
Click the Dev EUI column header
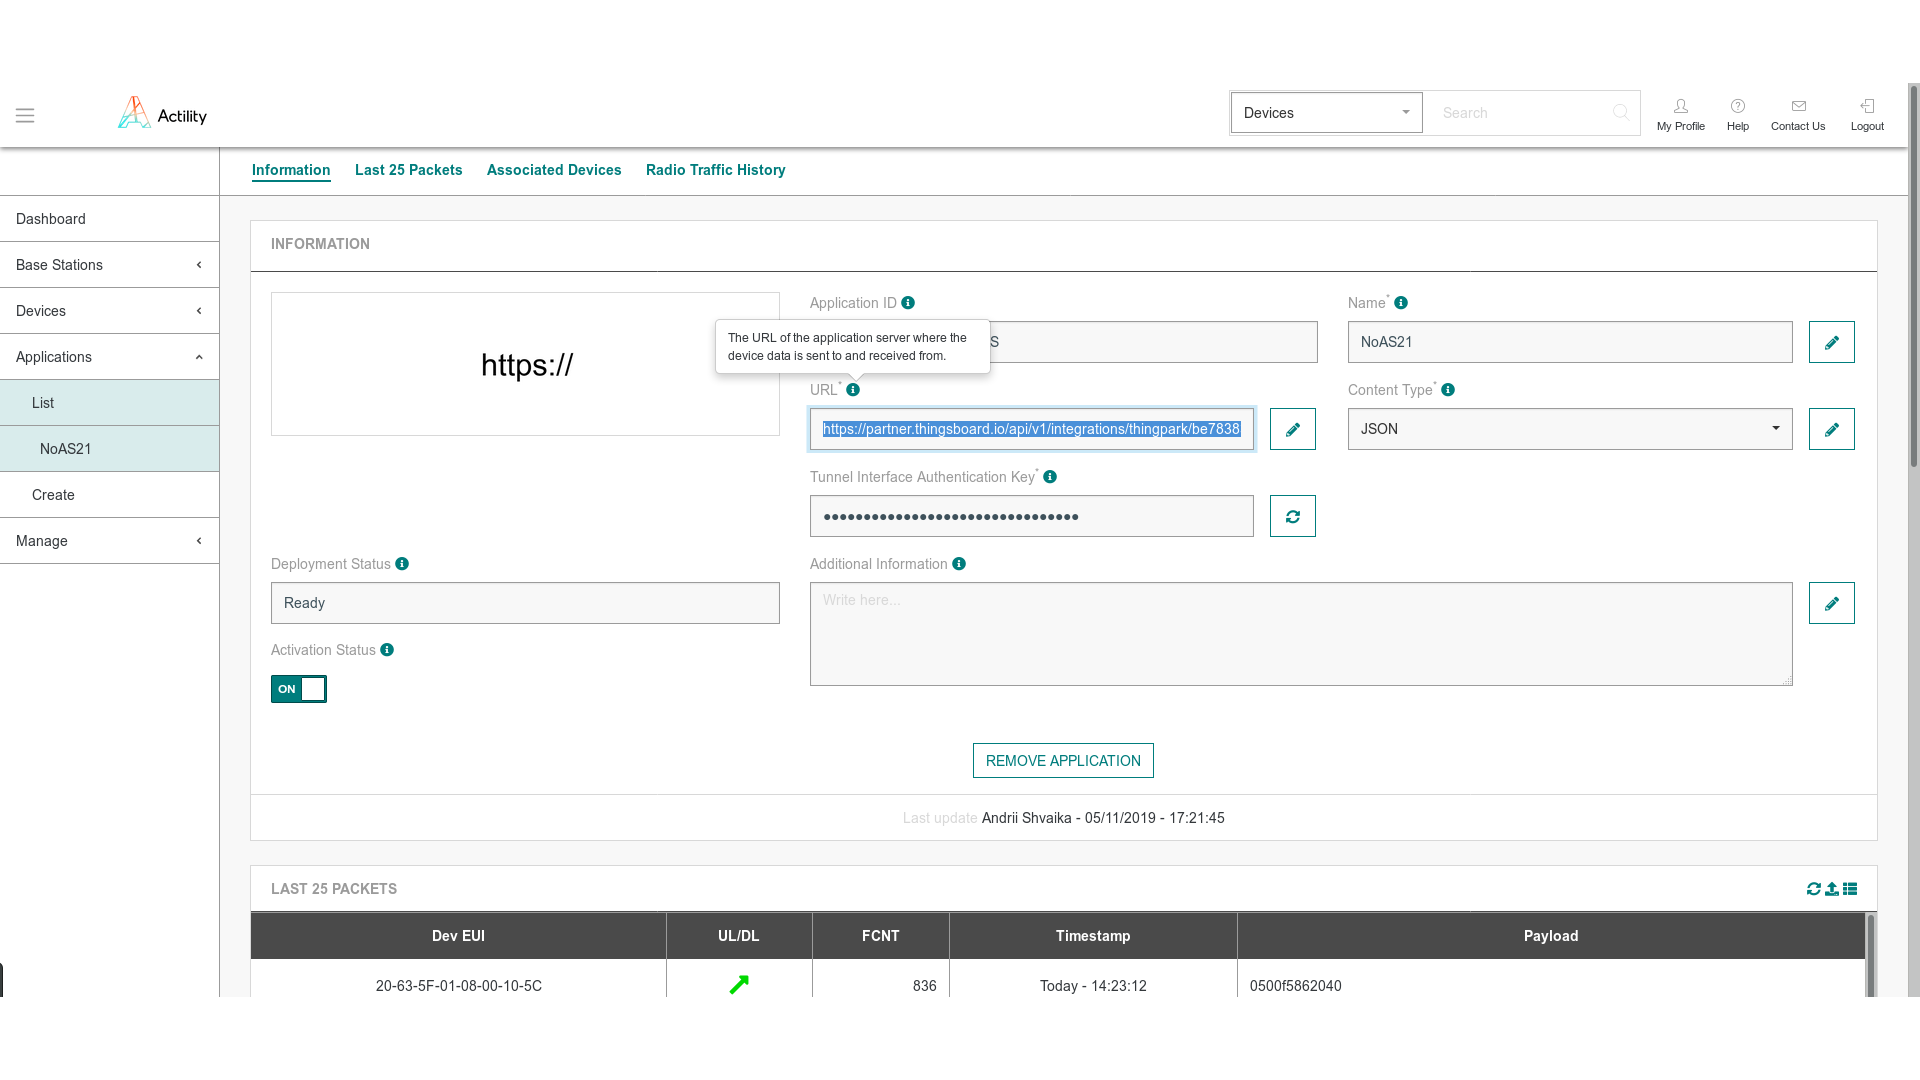click(458, 936)
